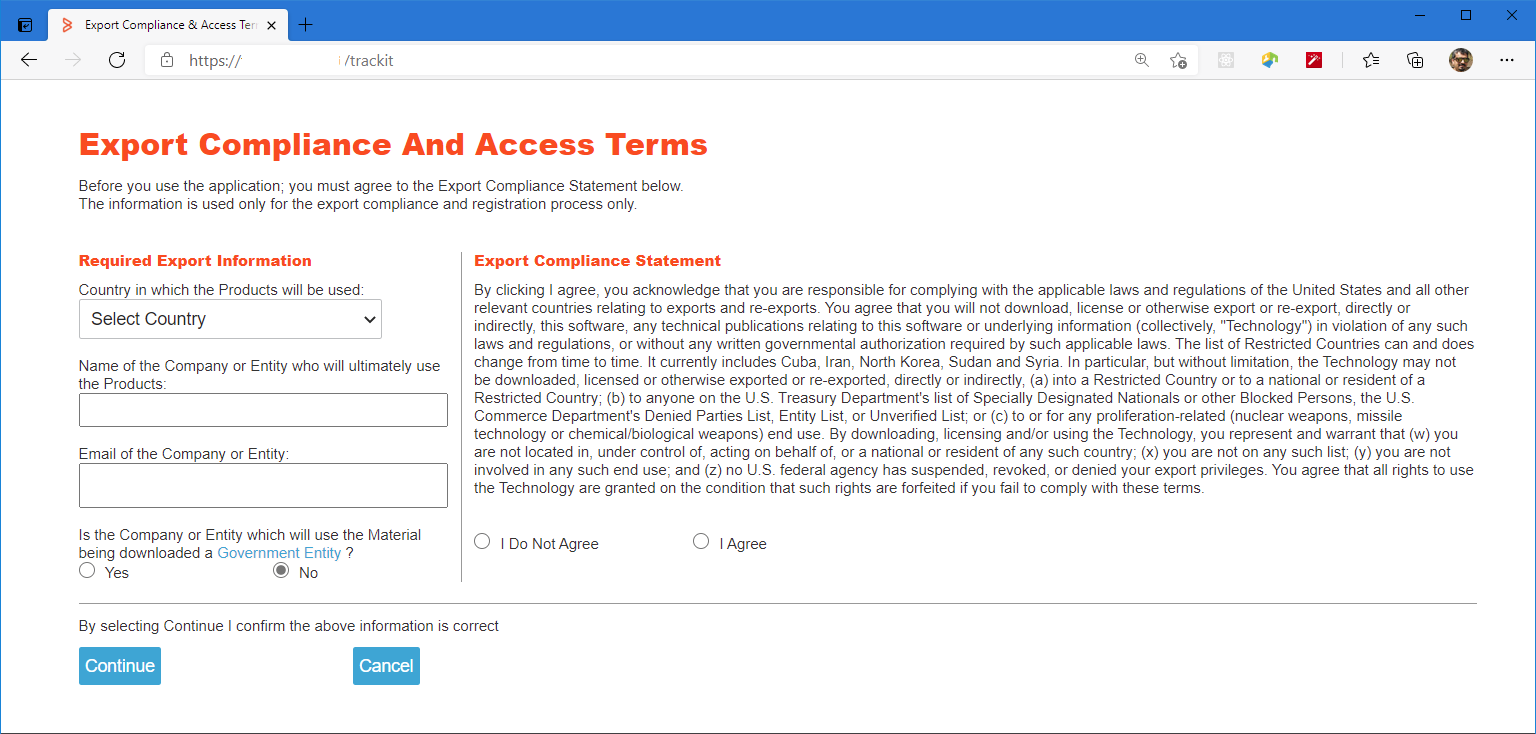Click the browser back arrow
This screenshot has width=1536, height=734.
[x=29, y=60]
